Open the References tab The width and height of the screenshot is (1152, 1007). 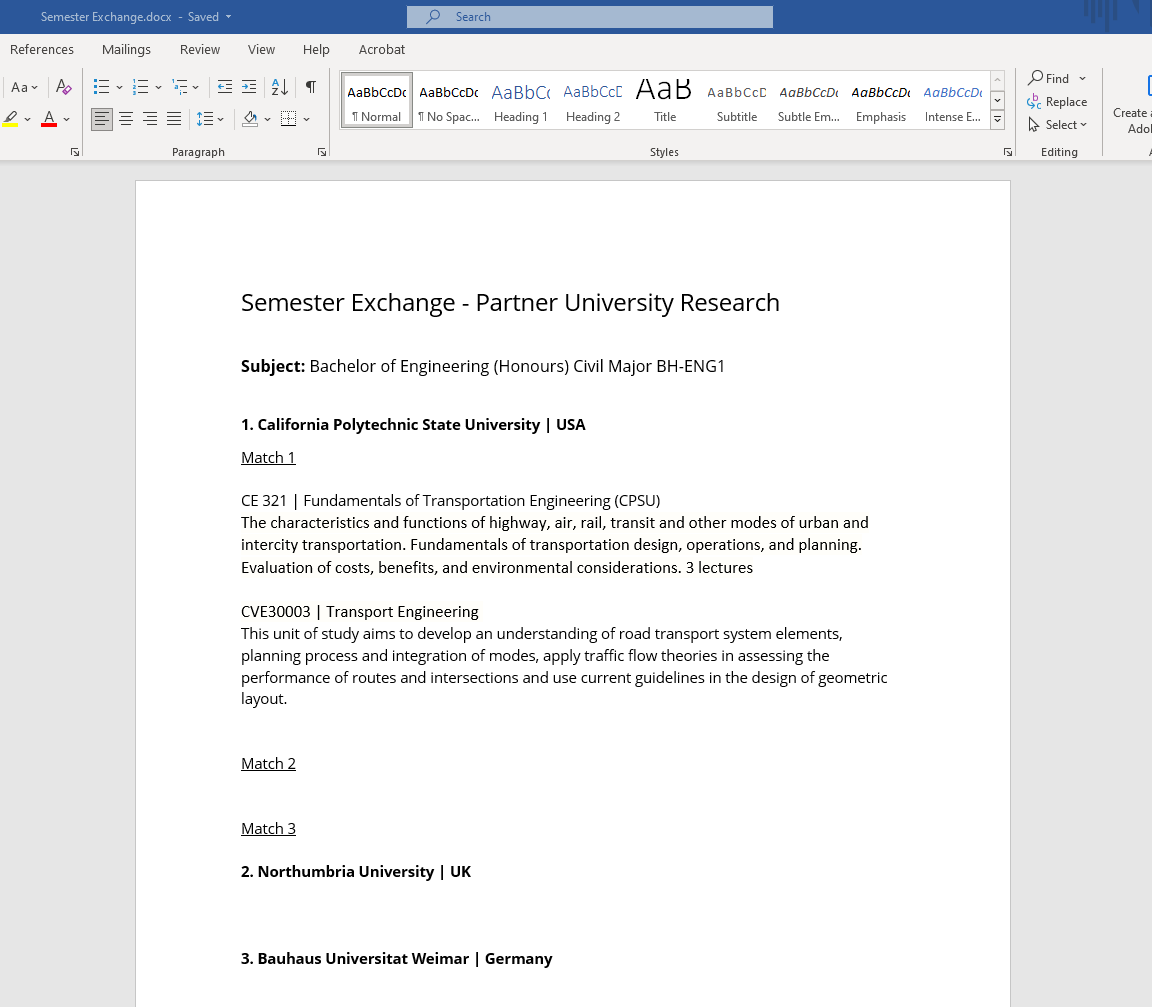(x=42, y=49)
